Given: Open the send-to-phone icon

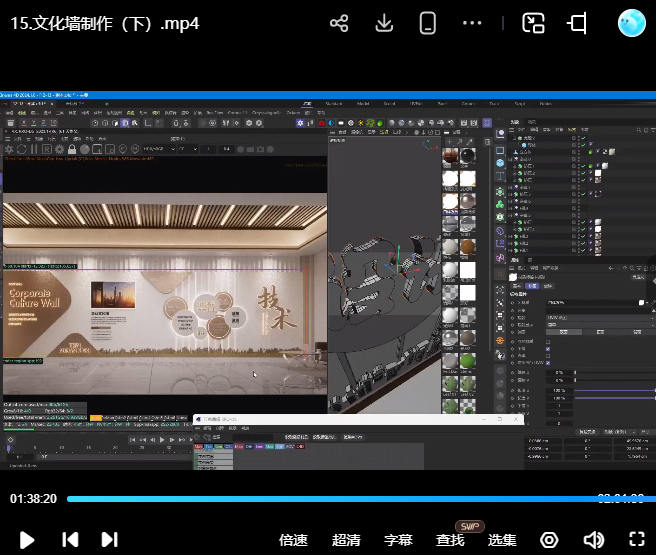Looking at the screenshot, I should [428, 23].
